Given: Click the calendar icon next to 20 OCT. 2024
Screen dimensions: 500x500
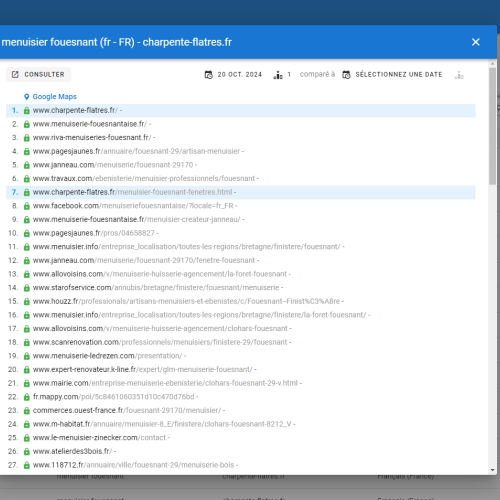Looking at the screenshot, I should pos(209,75).
